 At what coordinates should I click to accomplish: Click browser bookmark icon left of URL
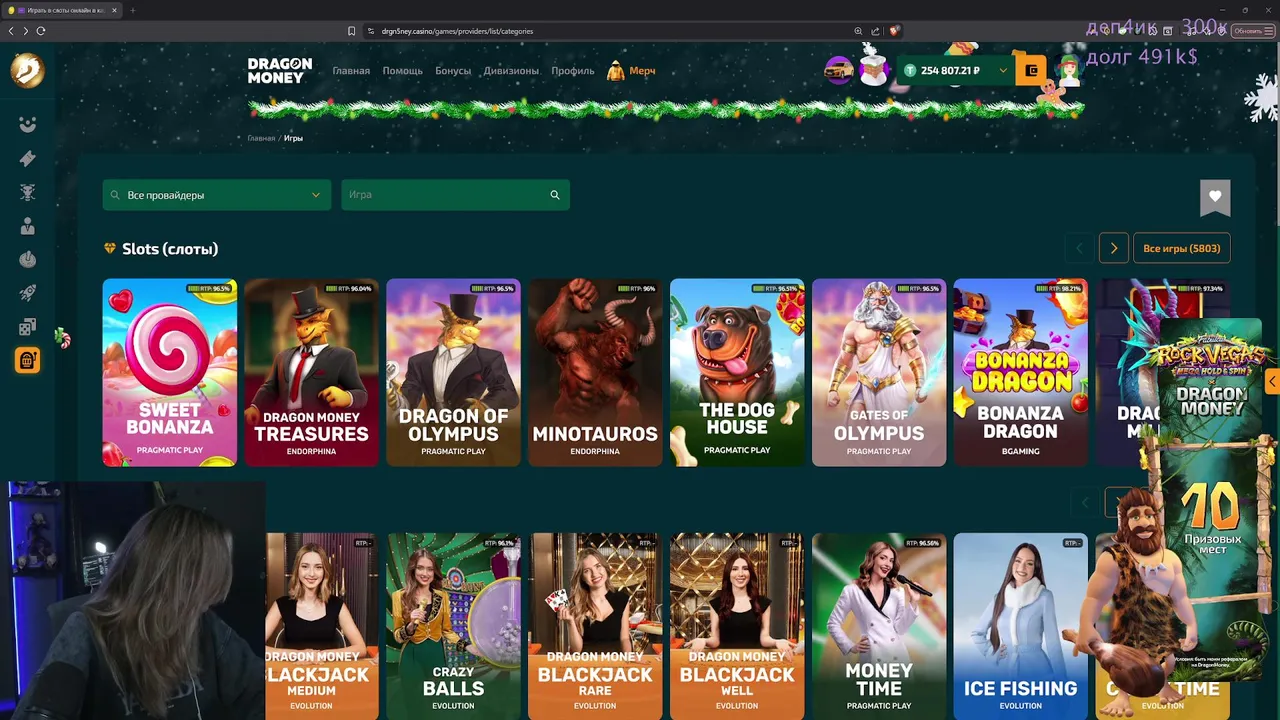click(351, 31)
